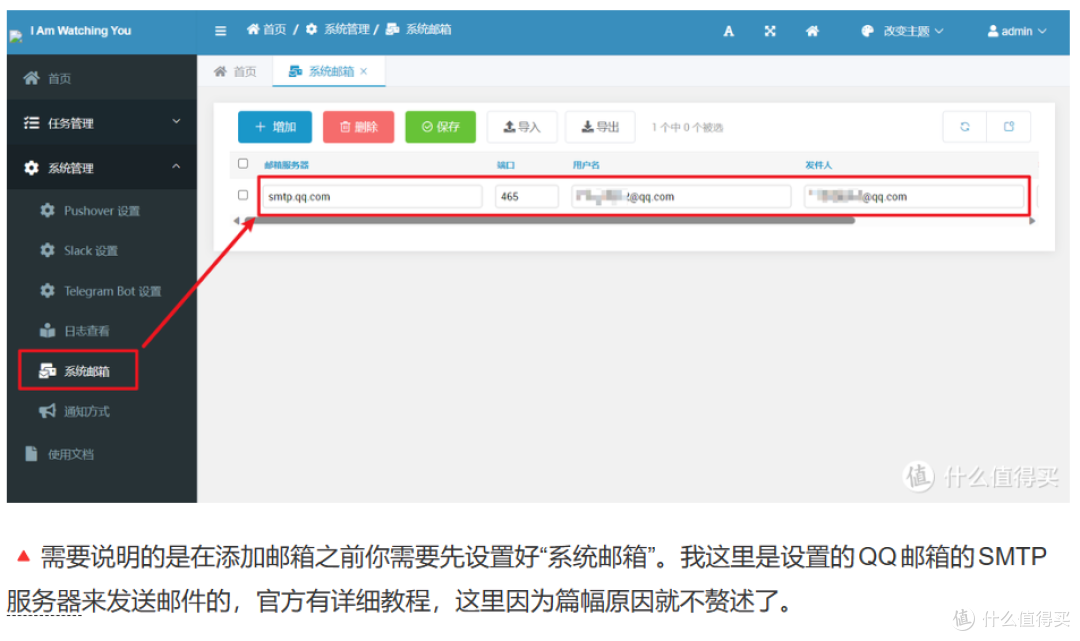
Task: Open the admin user dropdown
Action: (x=1016, y=30)
